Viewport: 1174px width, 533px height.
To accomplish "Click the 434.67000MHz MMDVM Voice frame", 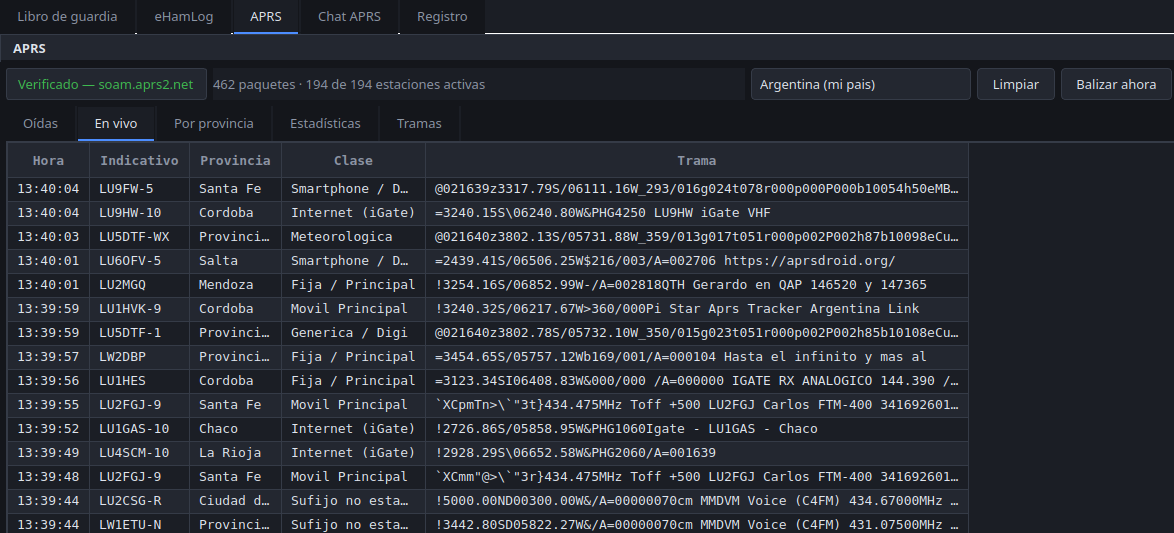I will click(x=696, y=500).
